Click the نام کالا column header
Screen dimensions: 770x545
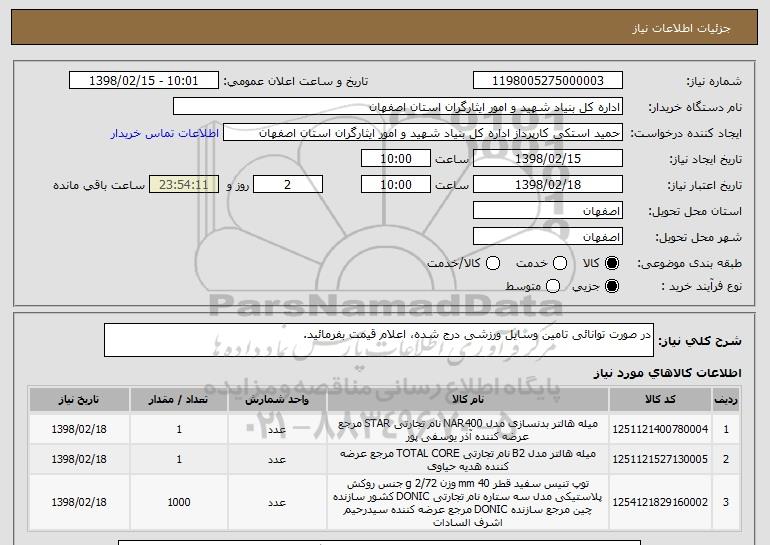point(468,399)
